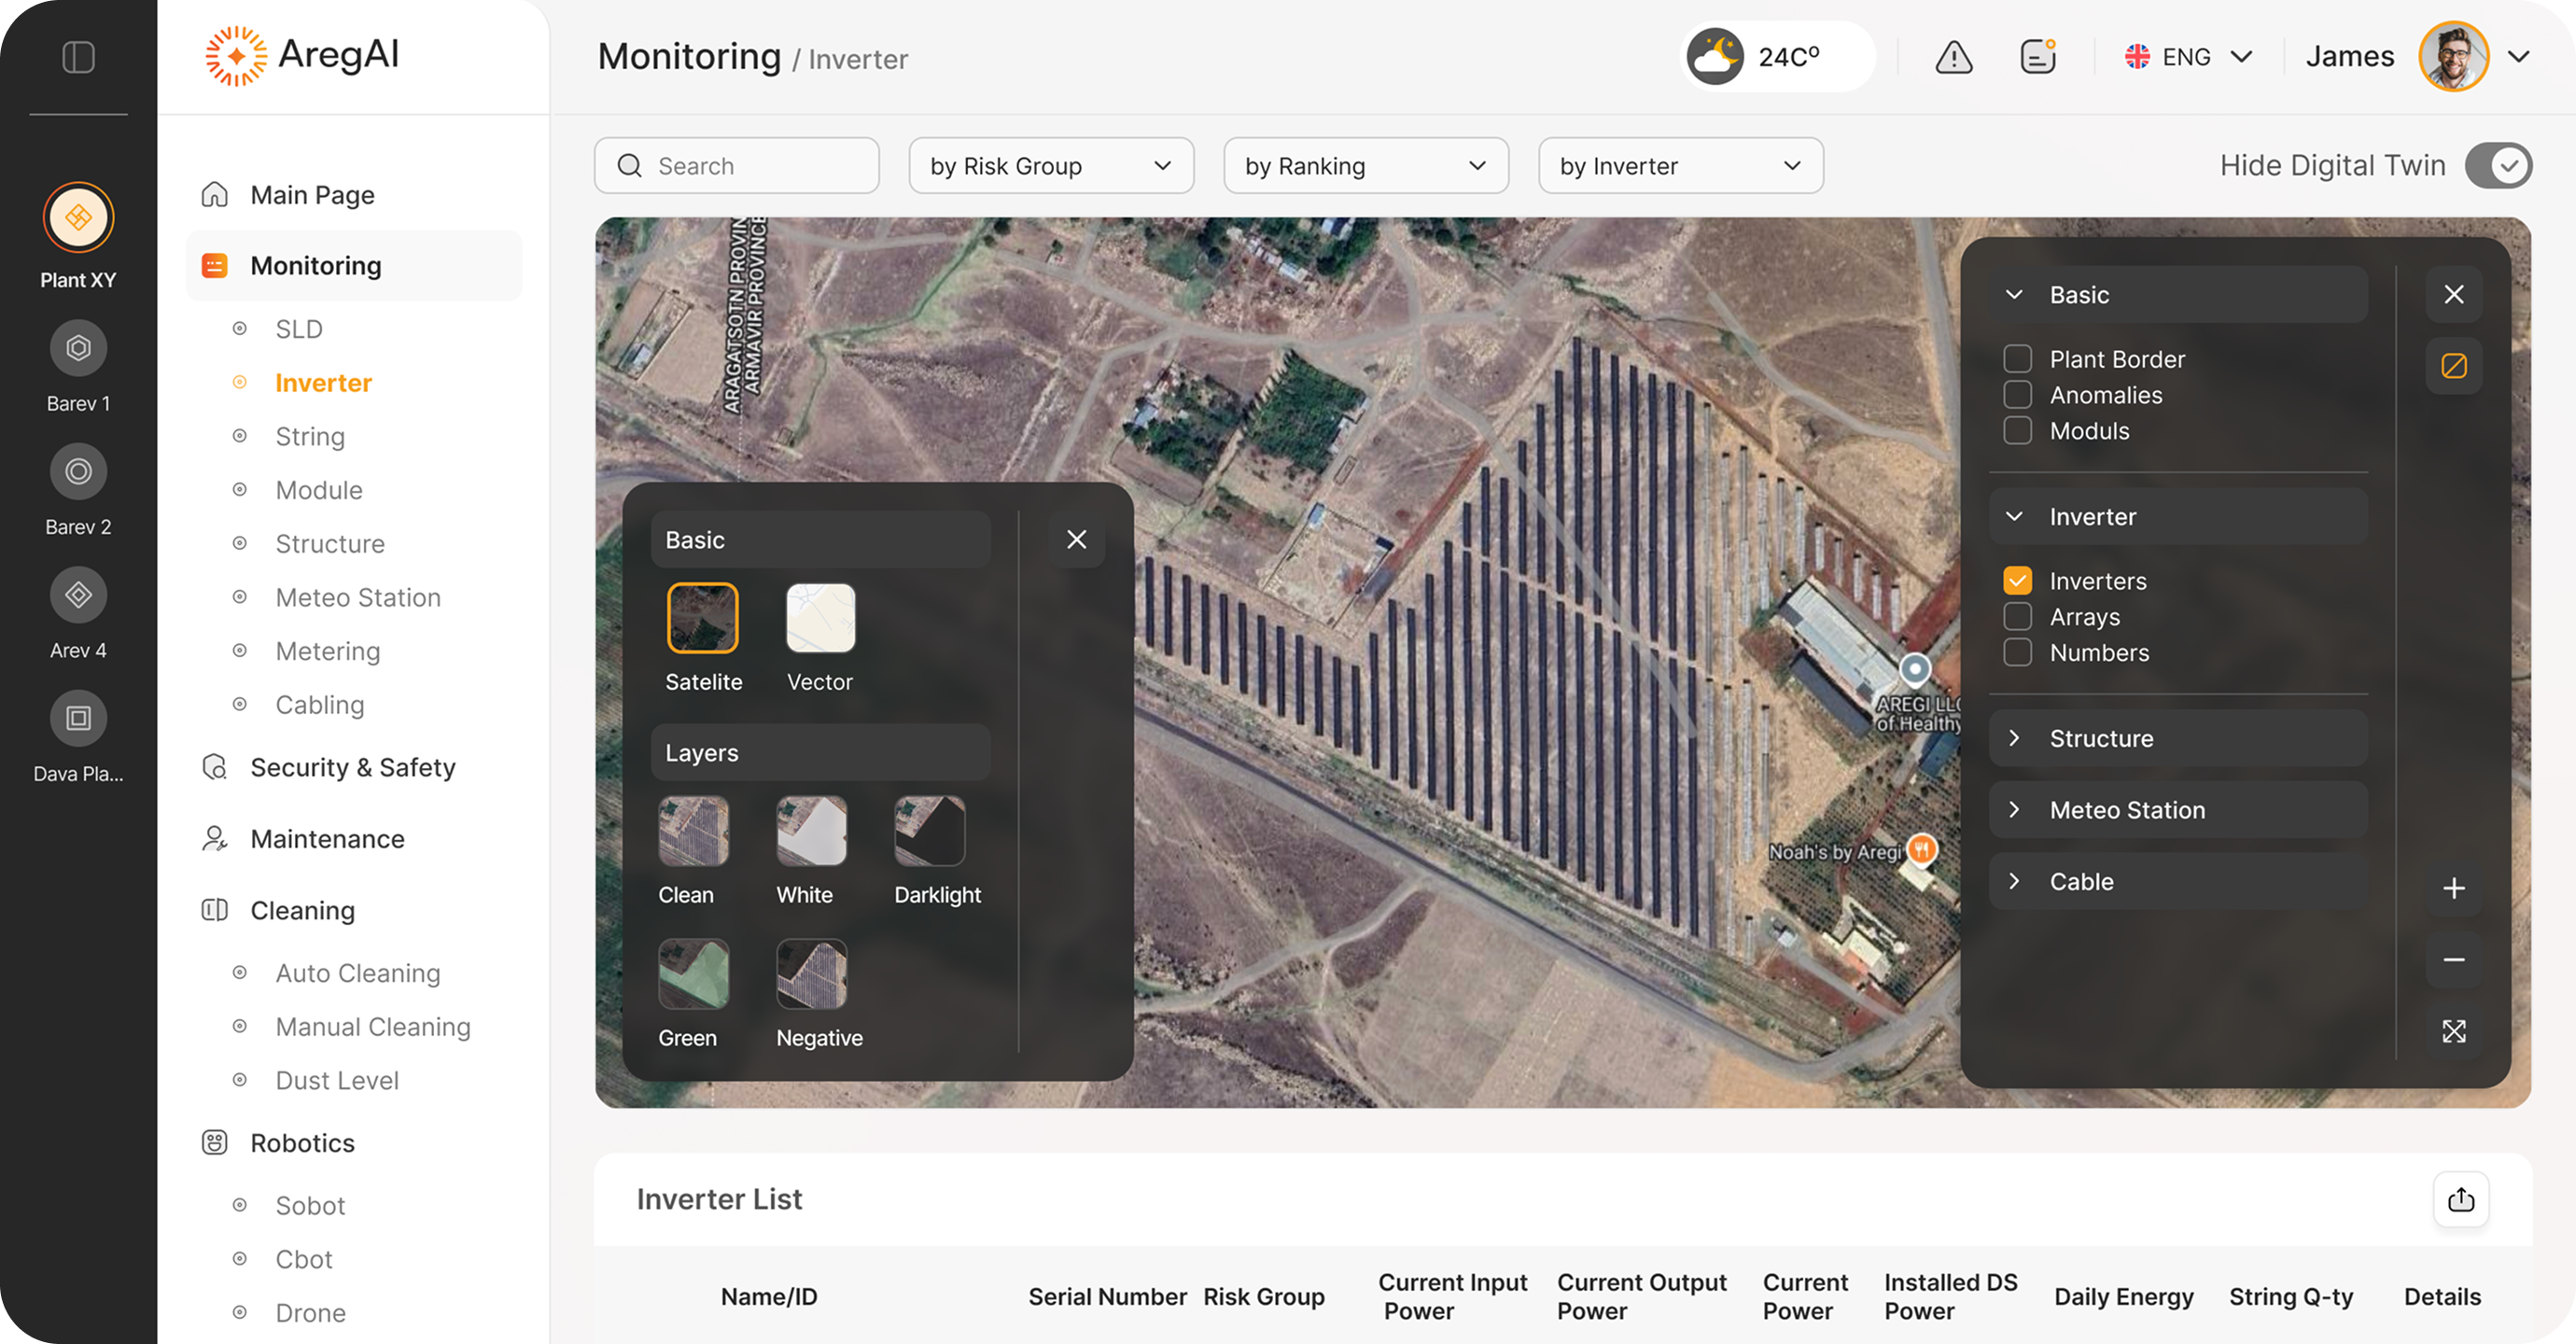
Task: Click the orange slashed-square layers icon
Action: (2453, 366)
